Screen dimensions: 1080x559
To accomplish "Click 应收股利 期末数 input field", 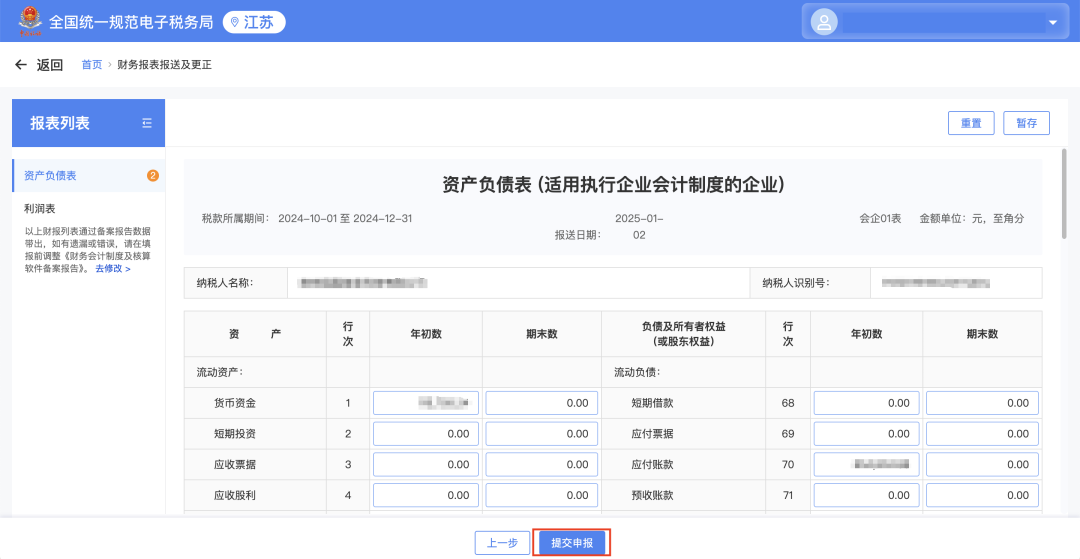I will 541,495.
